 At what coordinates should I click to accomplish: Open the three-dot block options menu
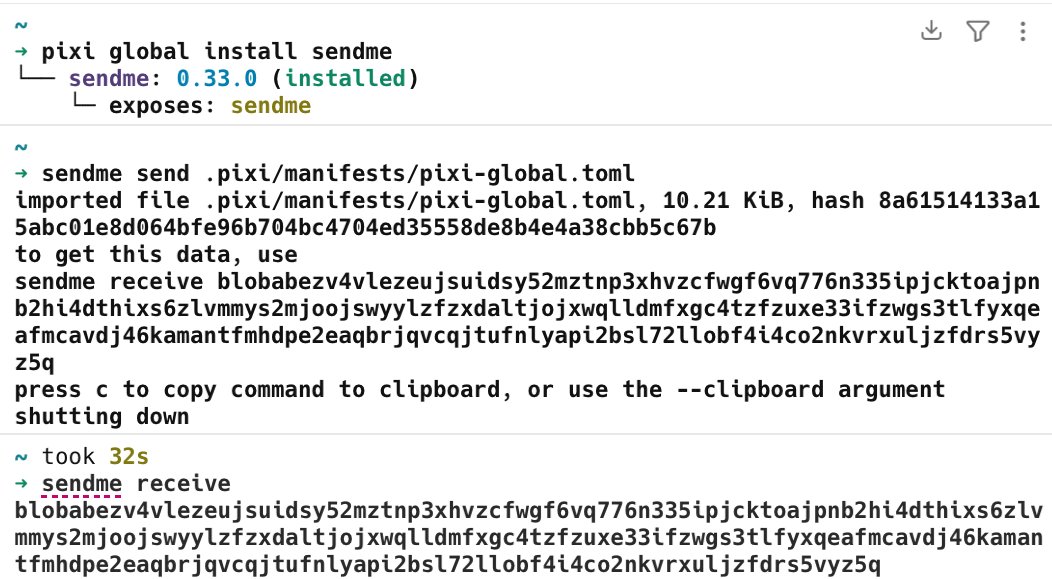[x=1022, y=31]
